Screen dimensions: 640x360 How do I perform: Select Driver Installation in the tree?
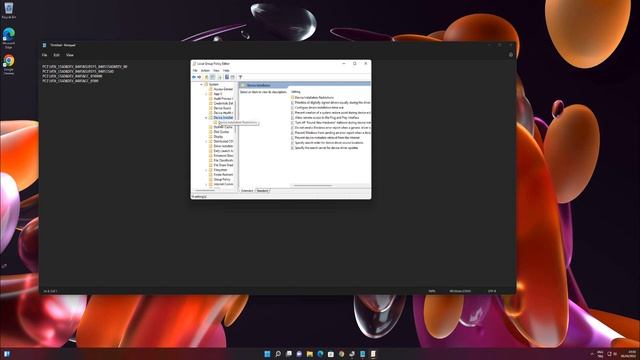tap(220, 146)
